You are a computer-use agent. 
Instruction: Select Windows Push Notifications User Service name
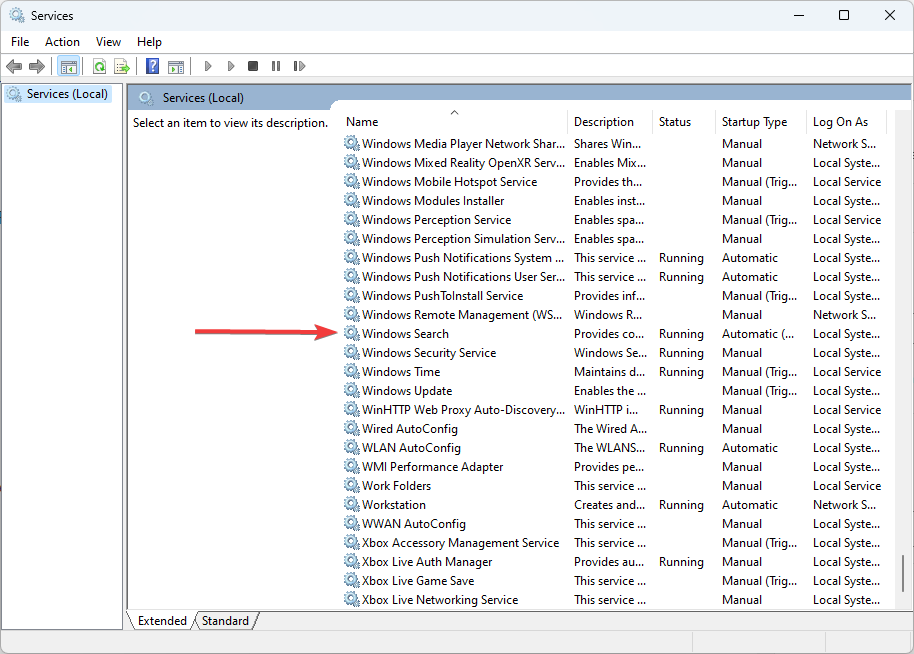[463, 276]
